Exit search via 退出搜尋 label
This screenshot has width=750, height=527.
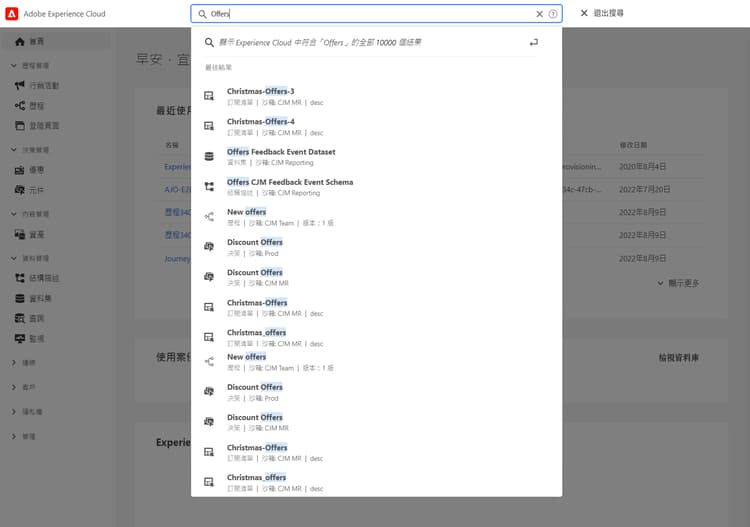(608, 13)
